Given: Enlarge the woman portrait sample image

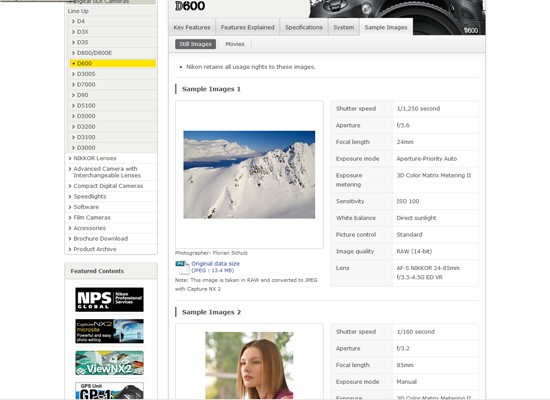Looking at the screenshot, I should [x=249, y=365].
